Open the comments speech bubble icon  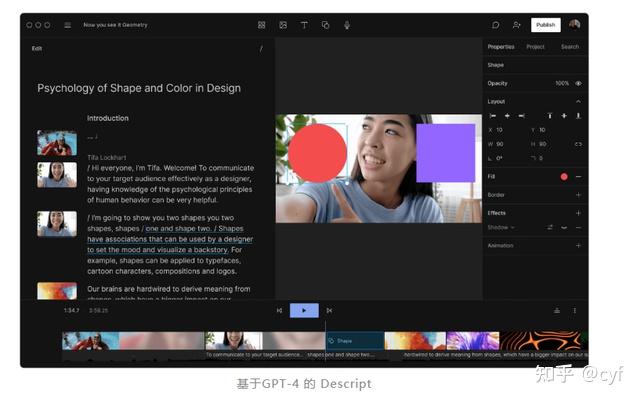(x=496, y=25)
